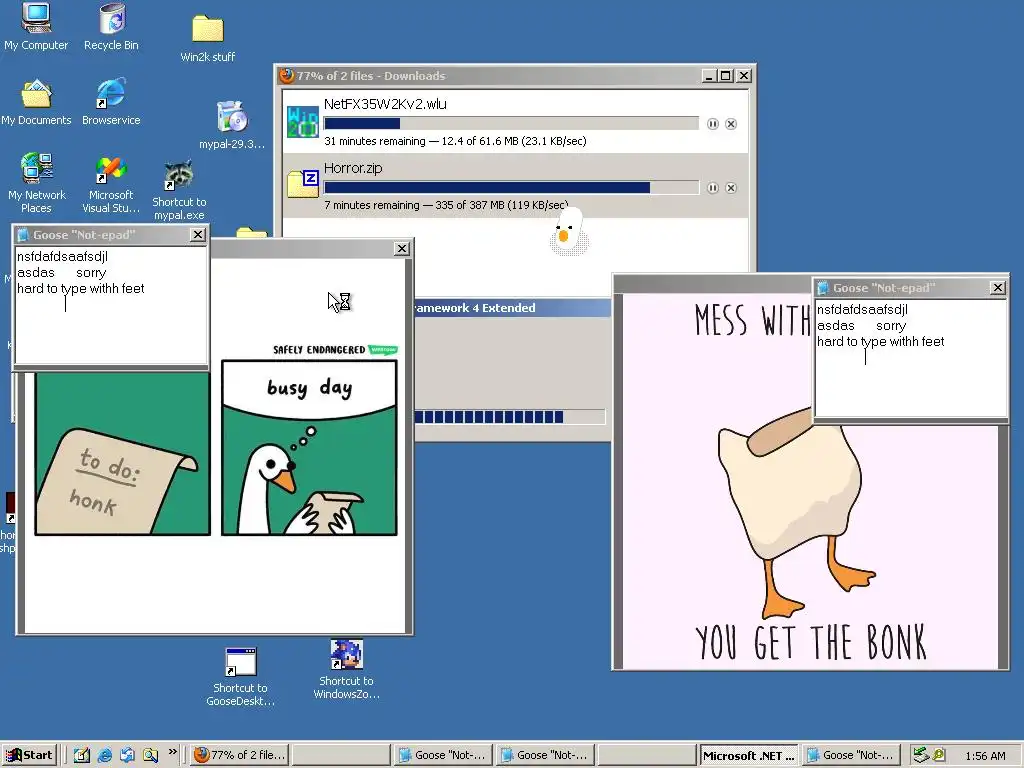The width and height of the screenshot is (1024, 768).
Task: Click the NetFX35W2Kv2.wlu download progress bar
Action: [511, 123]
